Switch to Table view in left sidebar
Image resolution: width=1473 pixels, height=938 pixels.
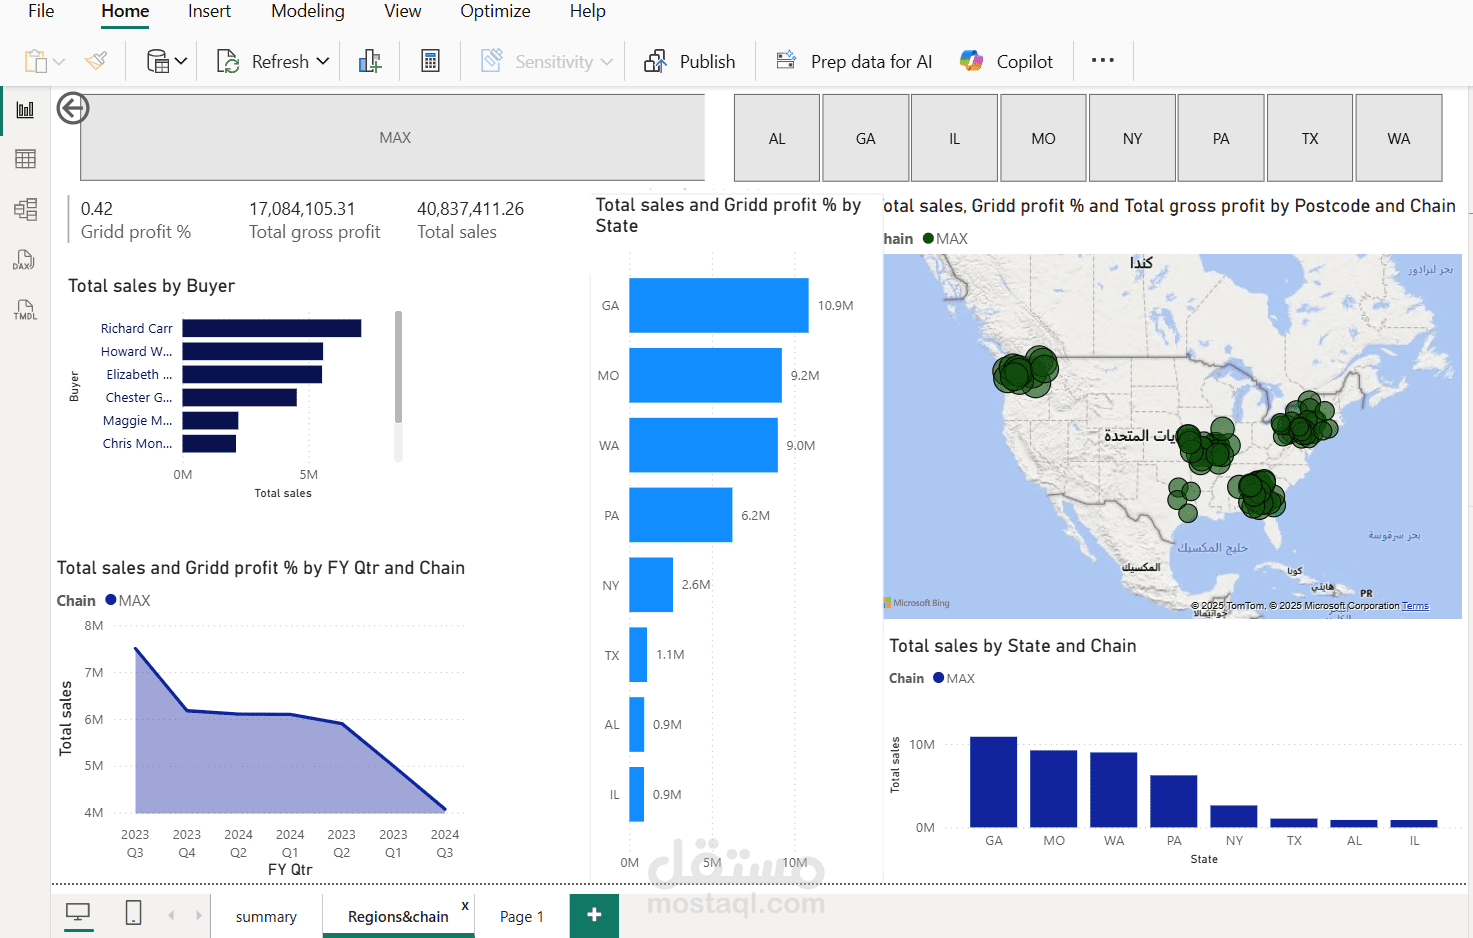[x=25, y=159]
